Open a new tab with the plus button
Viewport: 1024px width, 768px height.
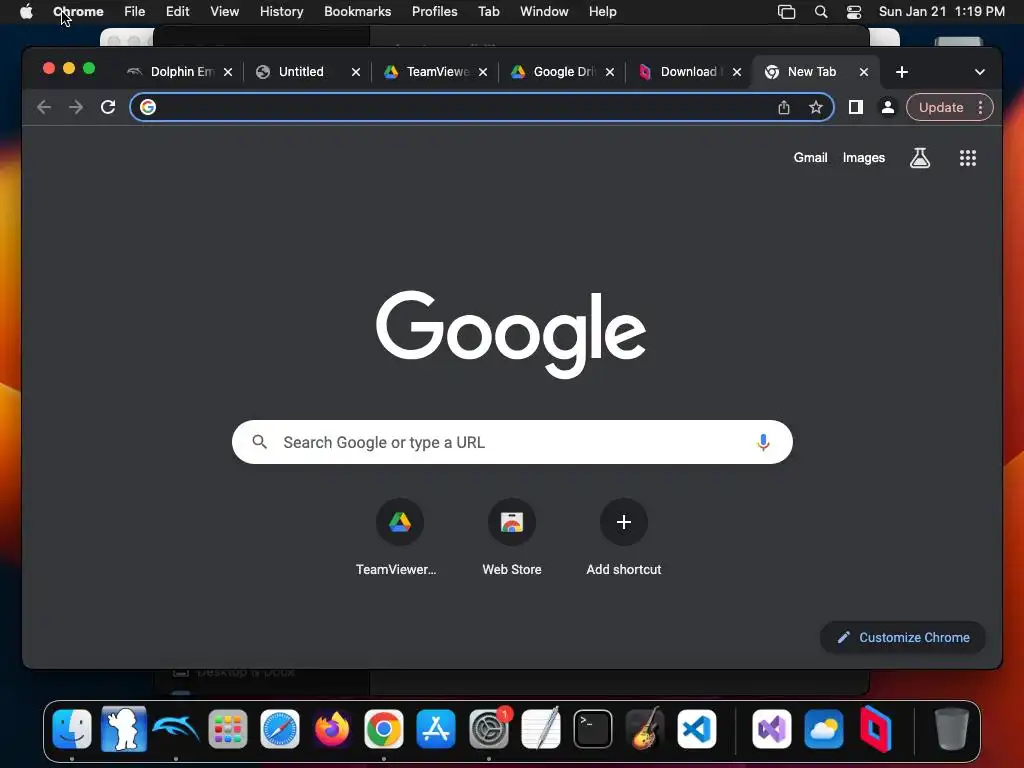tap(902, 72)
